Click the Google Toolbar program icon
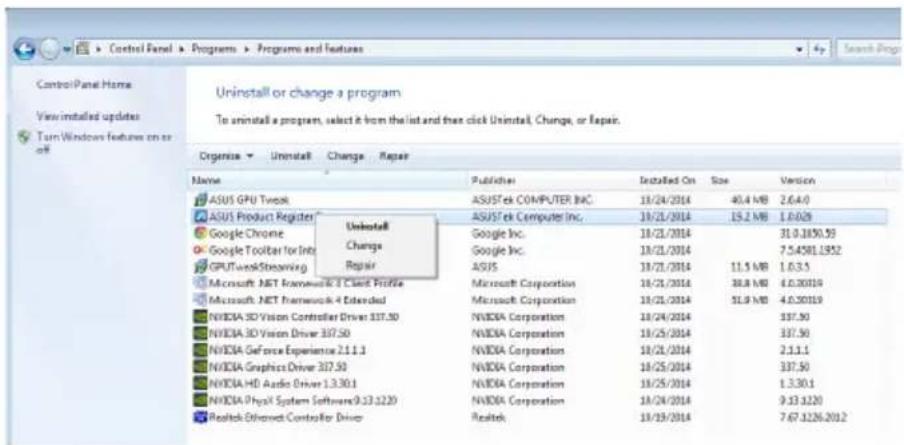 [200, 250]
